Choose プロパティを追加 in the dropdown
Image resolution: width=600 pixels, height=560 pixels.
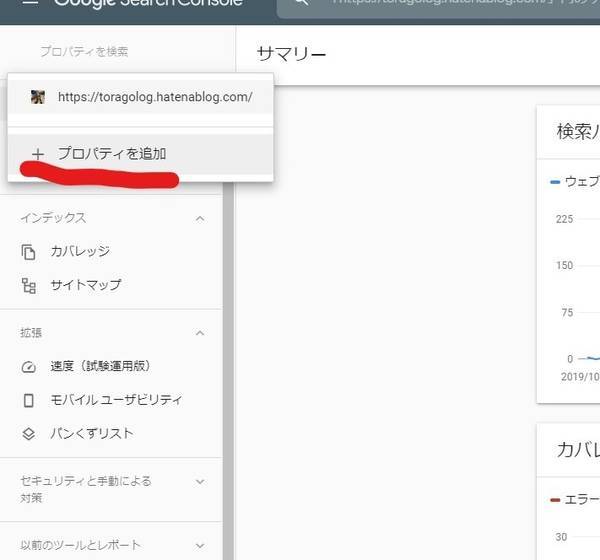140,154
